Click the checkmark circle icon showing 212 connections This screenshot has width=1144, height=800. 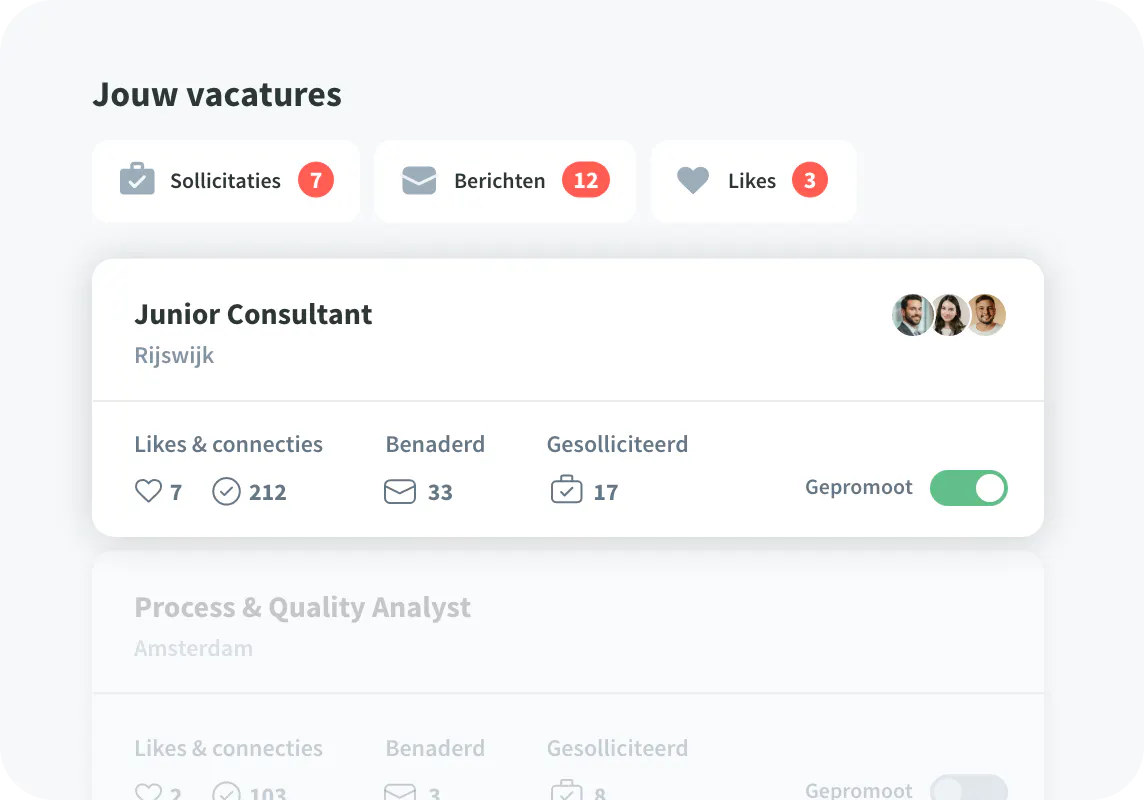pyautogui.click(x=227, y=492)
